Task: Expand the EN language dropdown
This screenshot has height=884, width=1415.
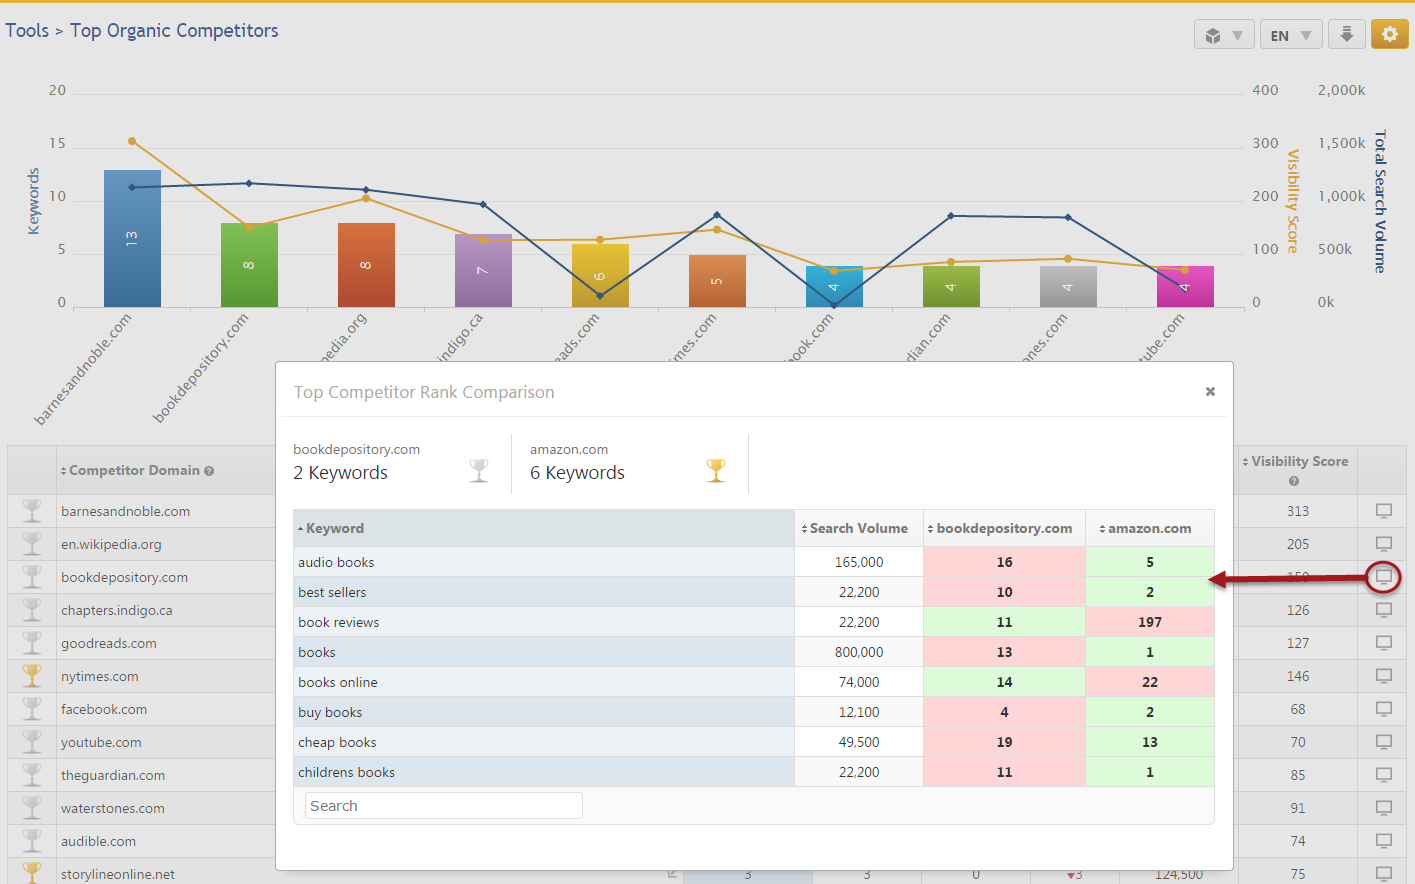Action: [x=1290, y=35]
